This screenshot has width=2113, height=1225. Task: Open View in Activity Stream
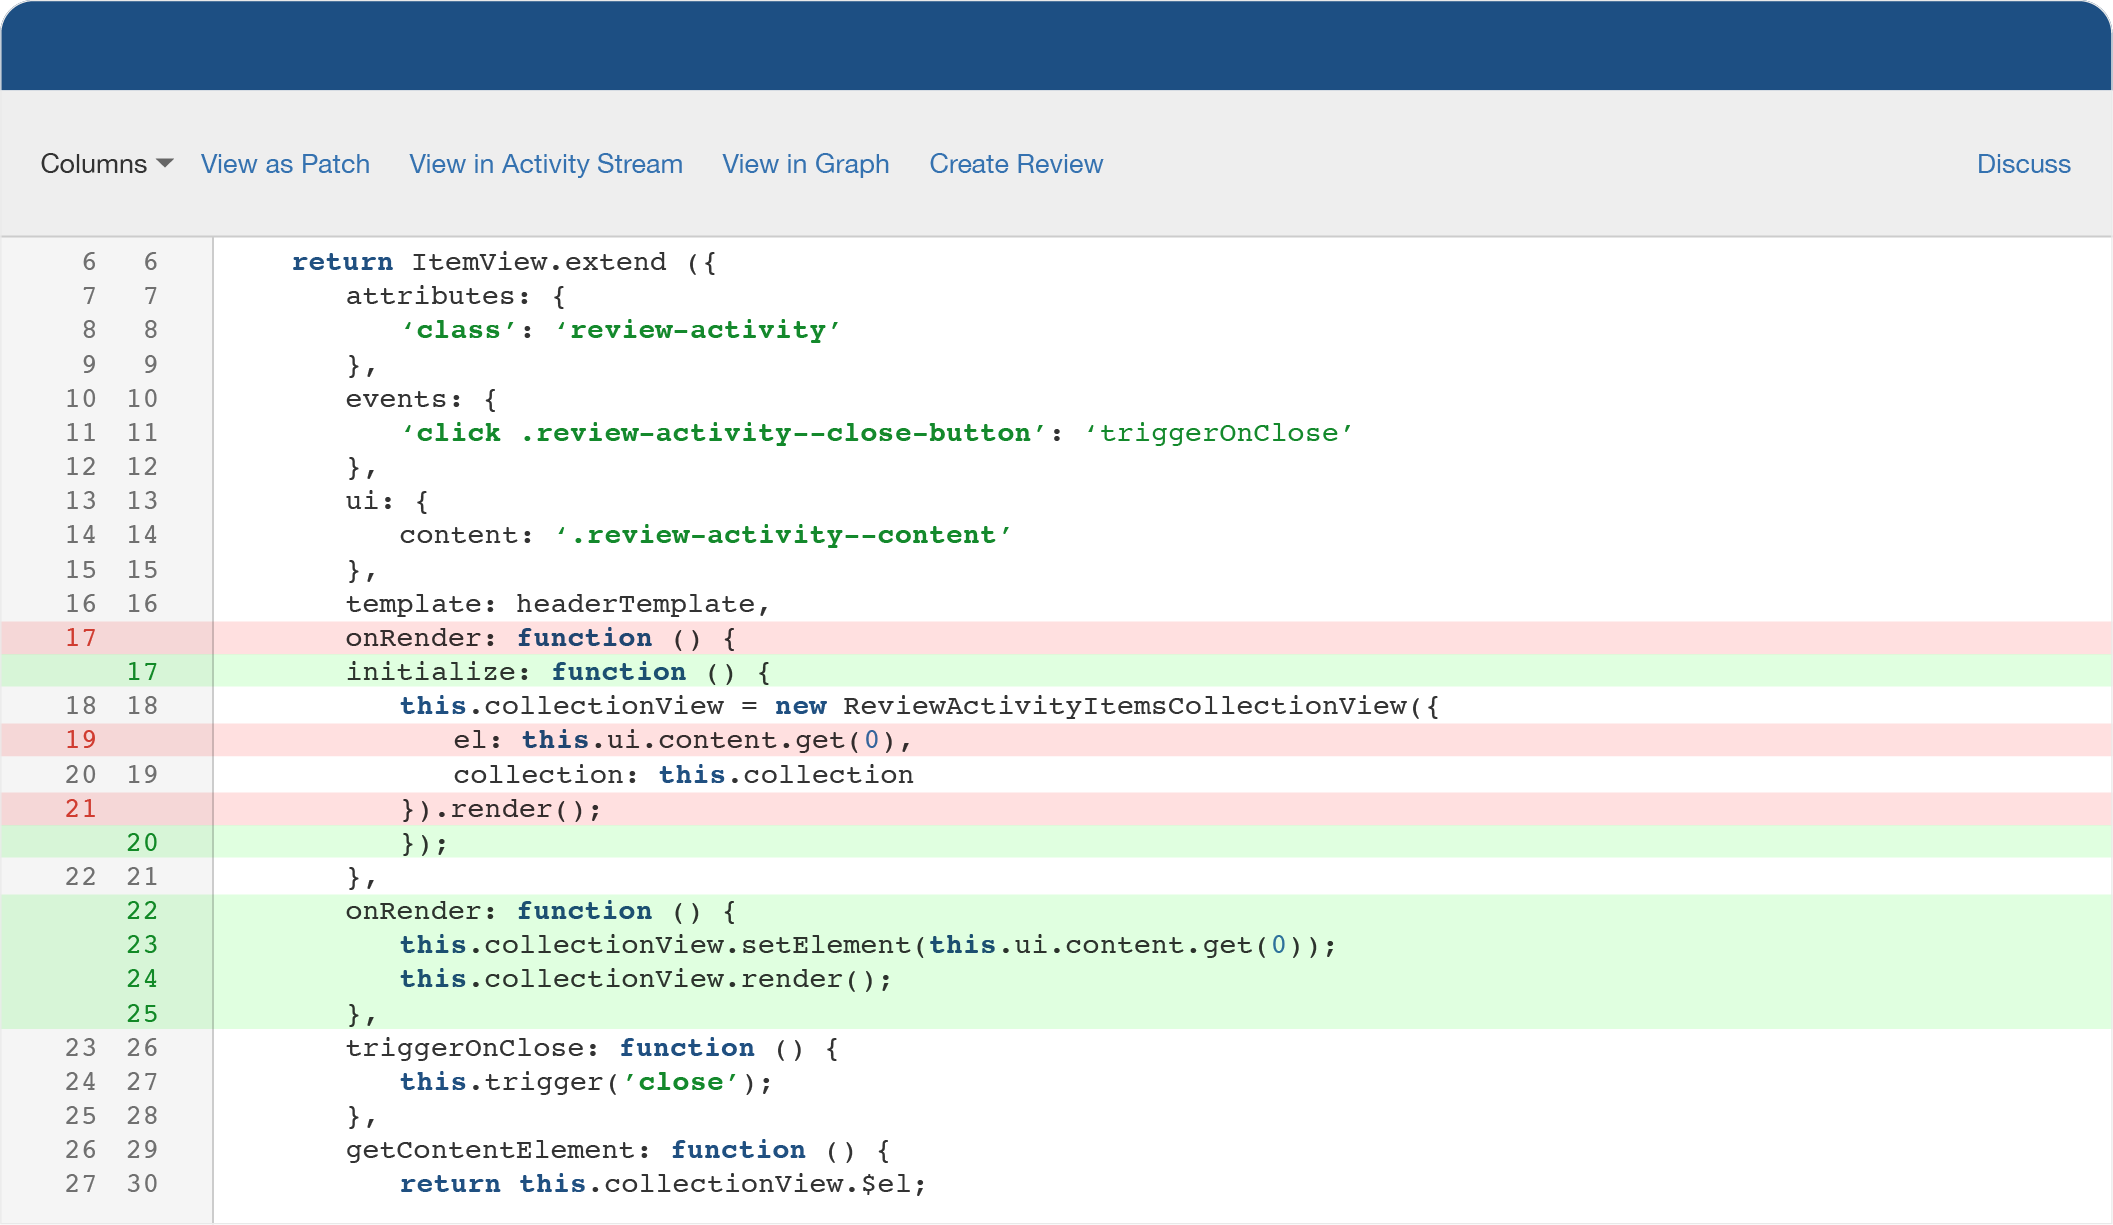tap(545, 162)
